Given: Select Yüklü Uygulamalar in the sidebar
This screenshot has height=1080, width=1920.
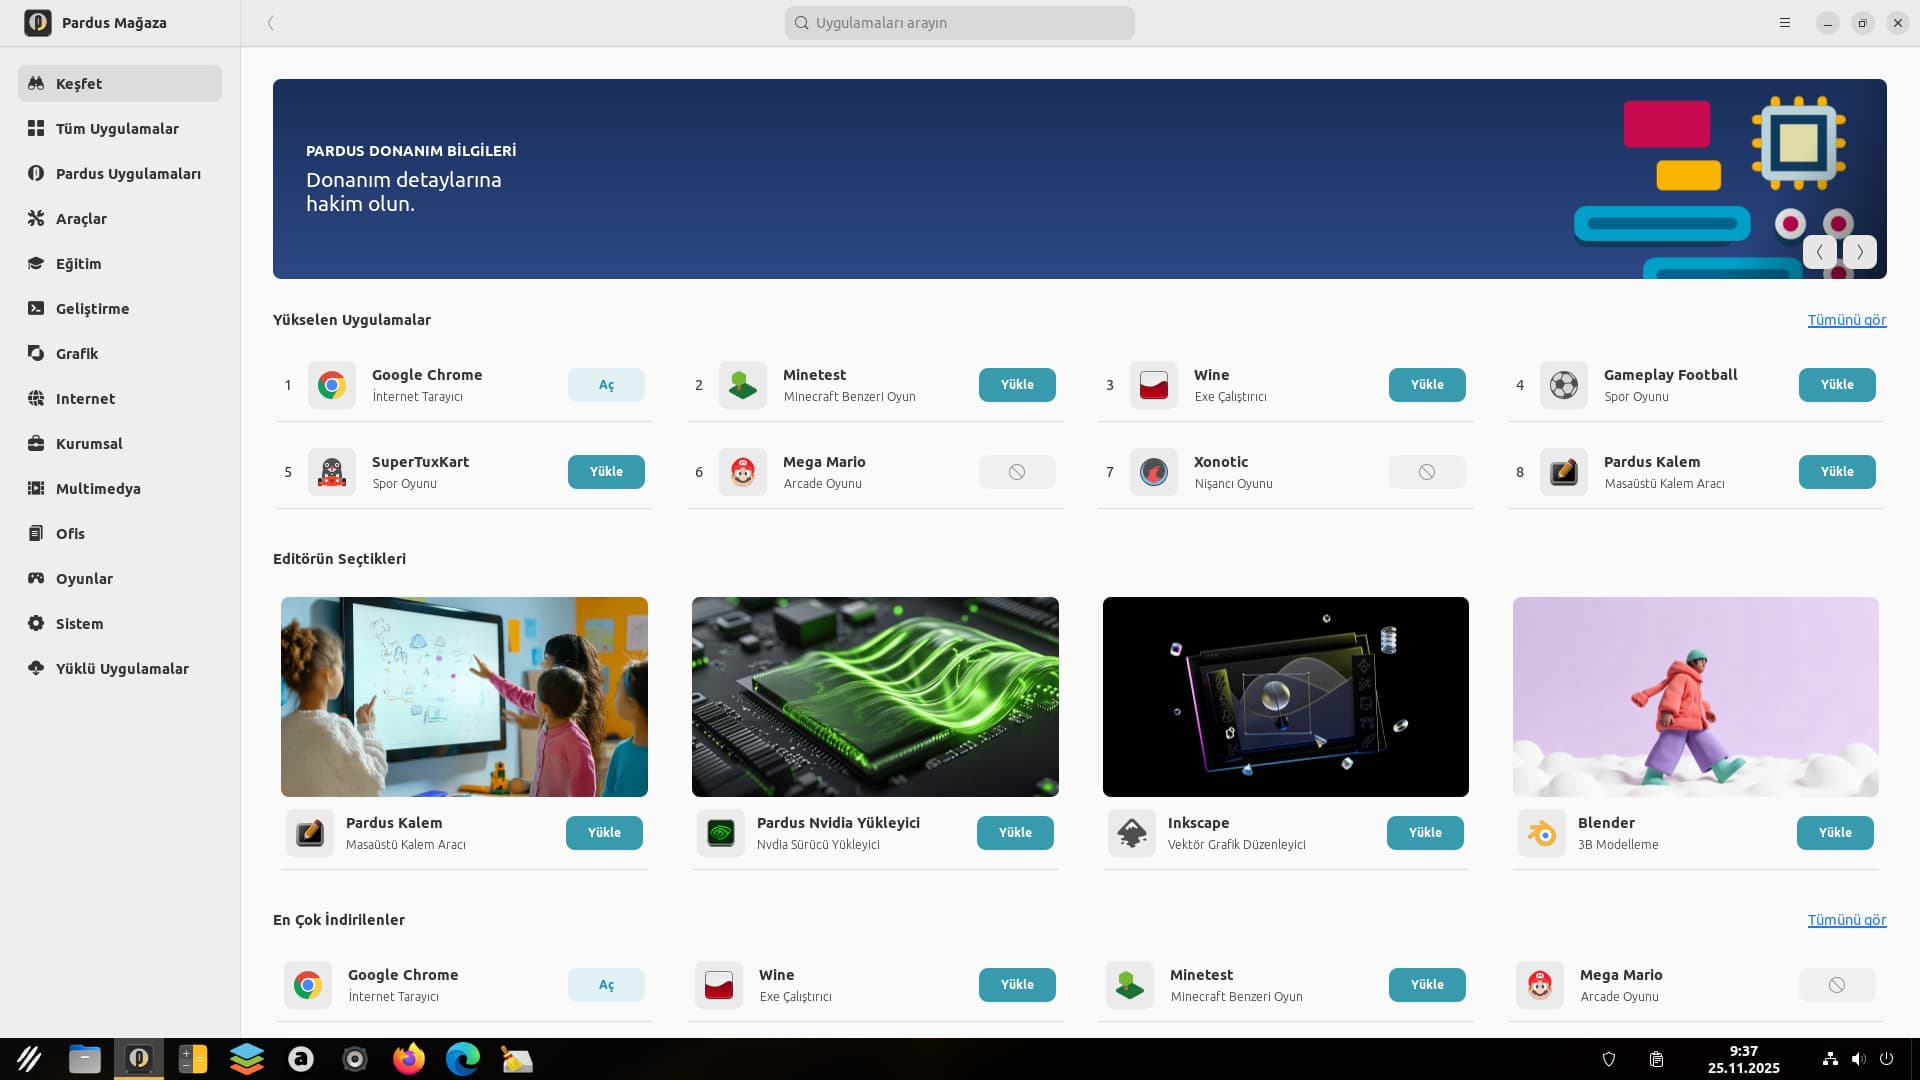Looking at the screenshot, I should point(122,668).
